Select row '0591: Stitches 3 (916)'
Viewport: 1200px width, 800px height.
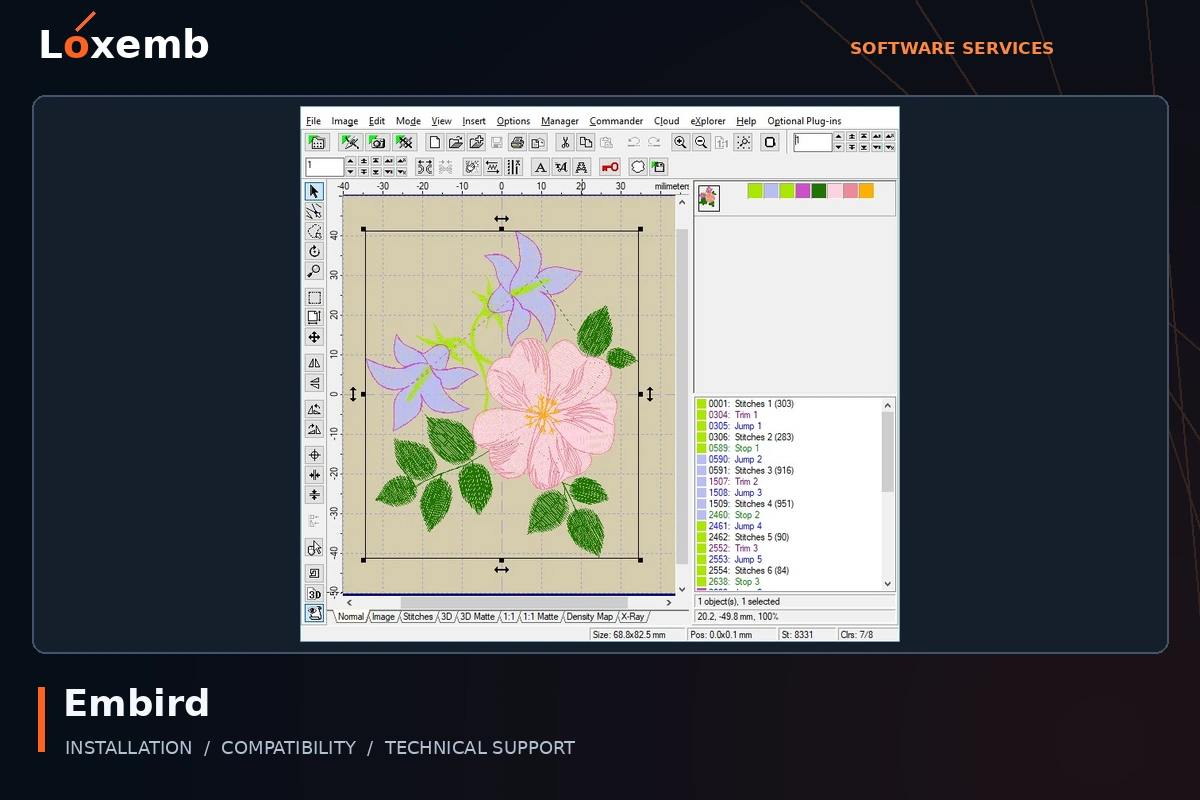click(788, 470)
